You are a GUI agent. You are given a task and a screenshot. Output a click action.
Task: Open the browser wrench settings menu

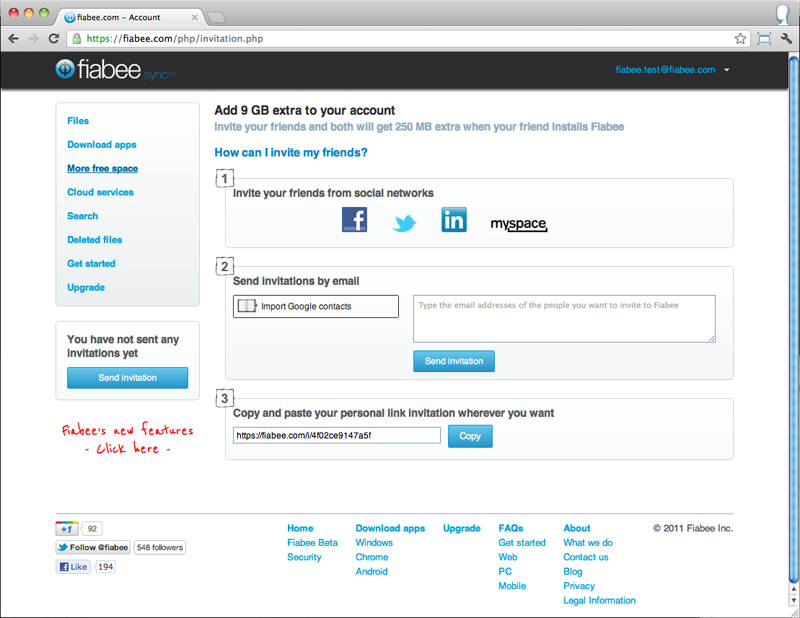tap(786, 39)
